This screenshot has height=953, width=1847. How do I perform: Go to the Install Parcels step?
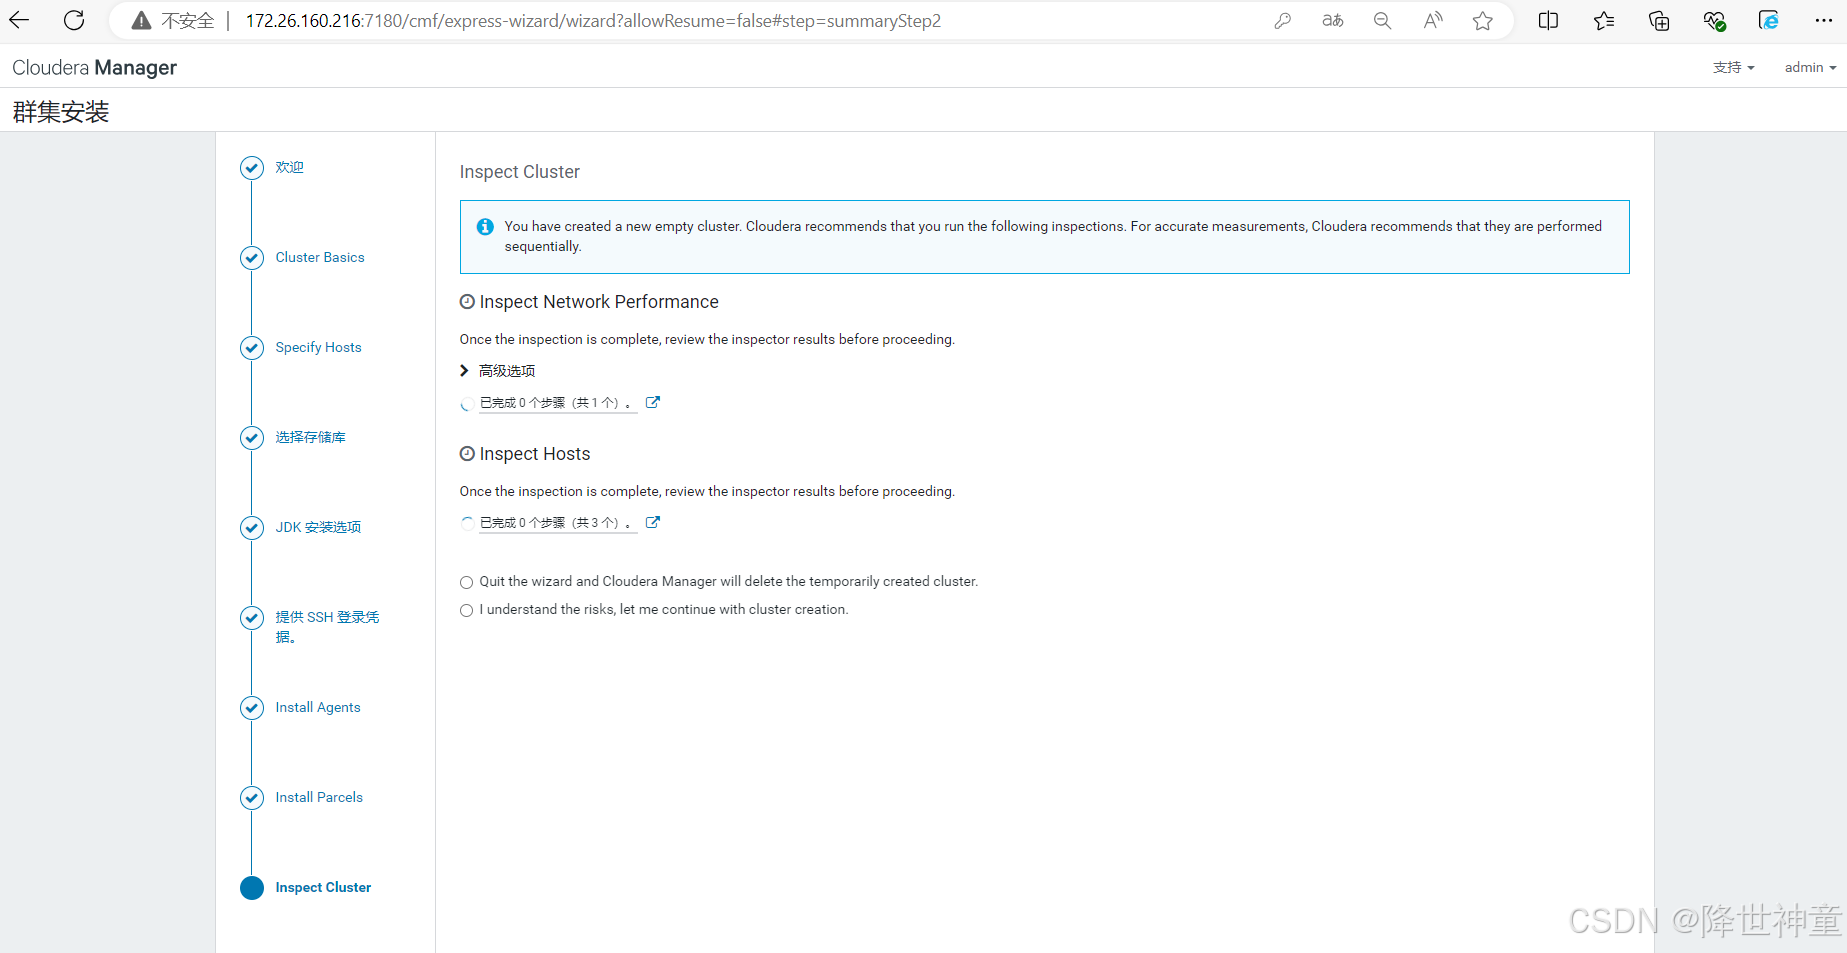click(x=319, y=797)
